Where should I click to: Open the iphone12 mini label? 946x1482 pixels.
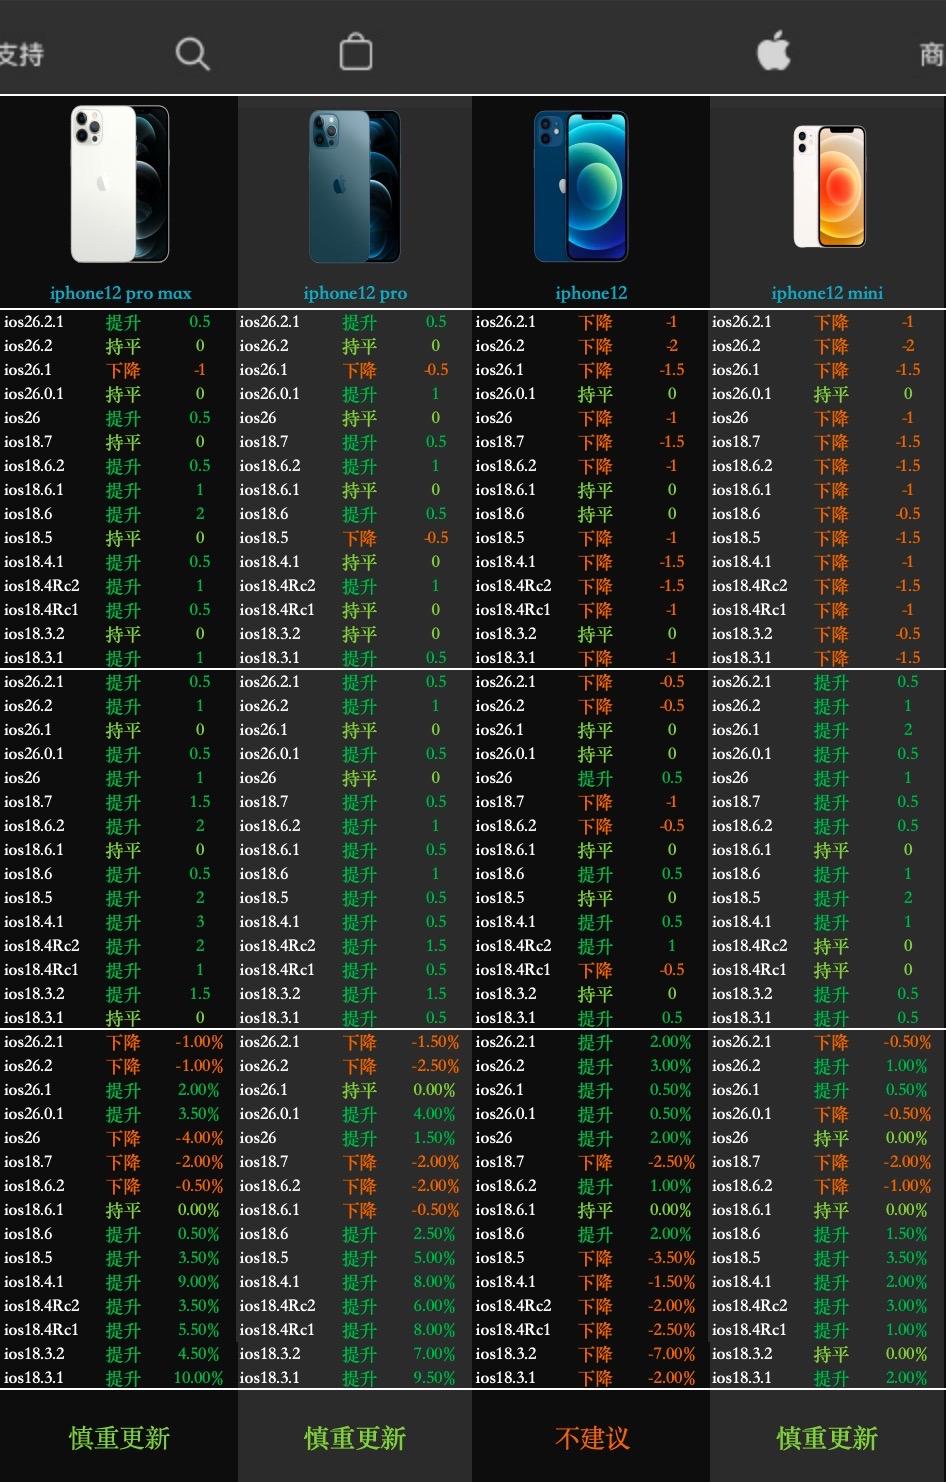827,293
